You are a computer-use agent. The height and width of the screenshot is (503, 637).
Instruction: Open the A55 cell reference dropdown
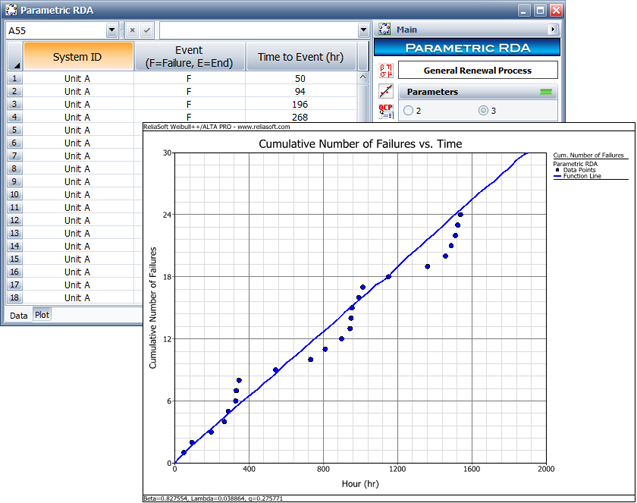(x=110, y=31)
